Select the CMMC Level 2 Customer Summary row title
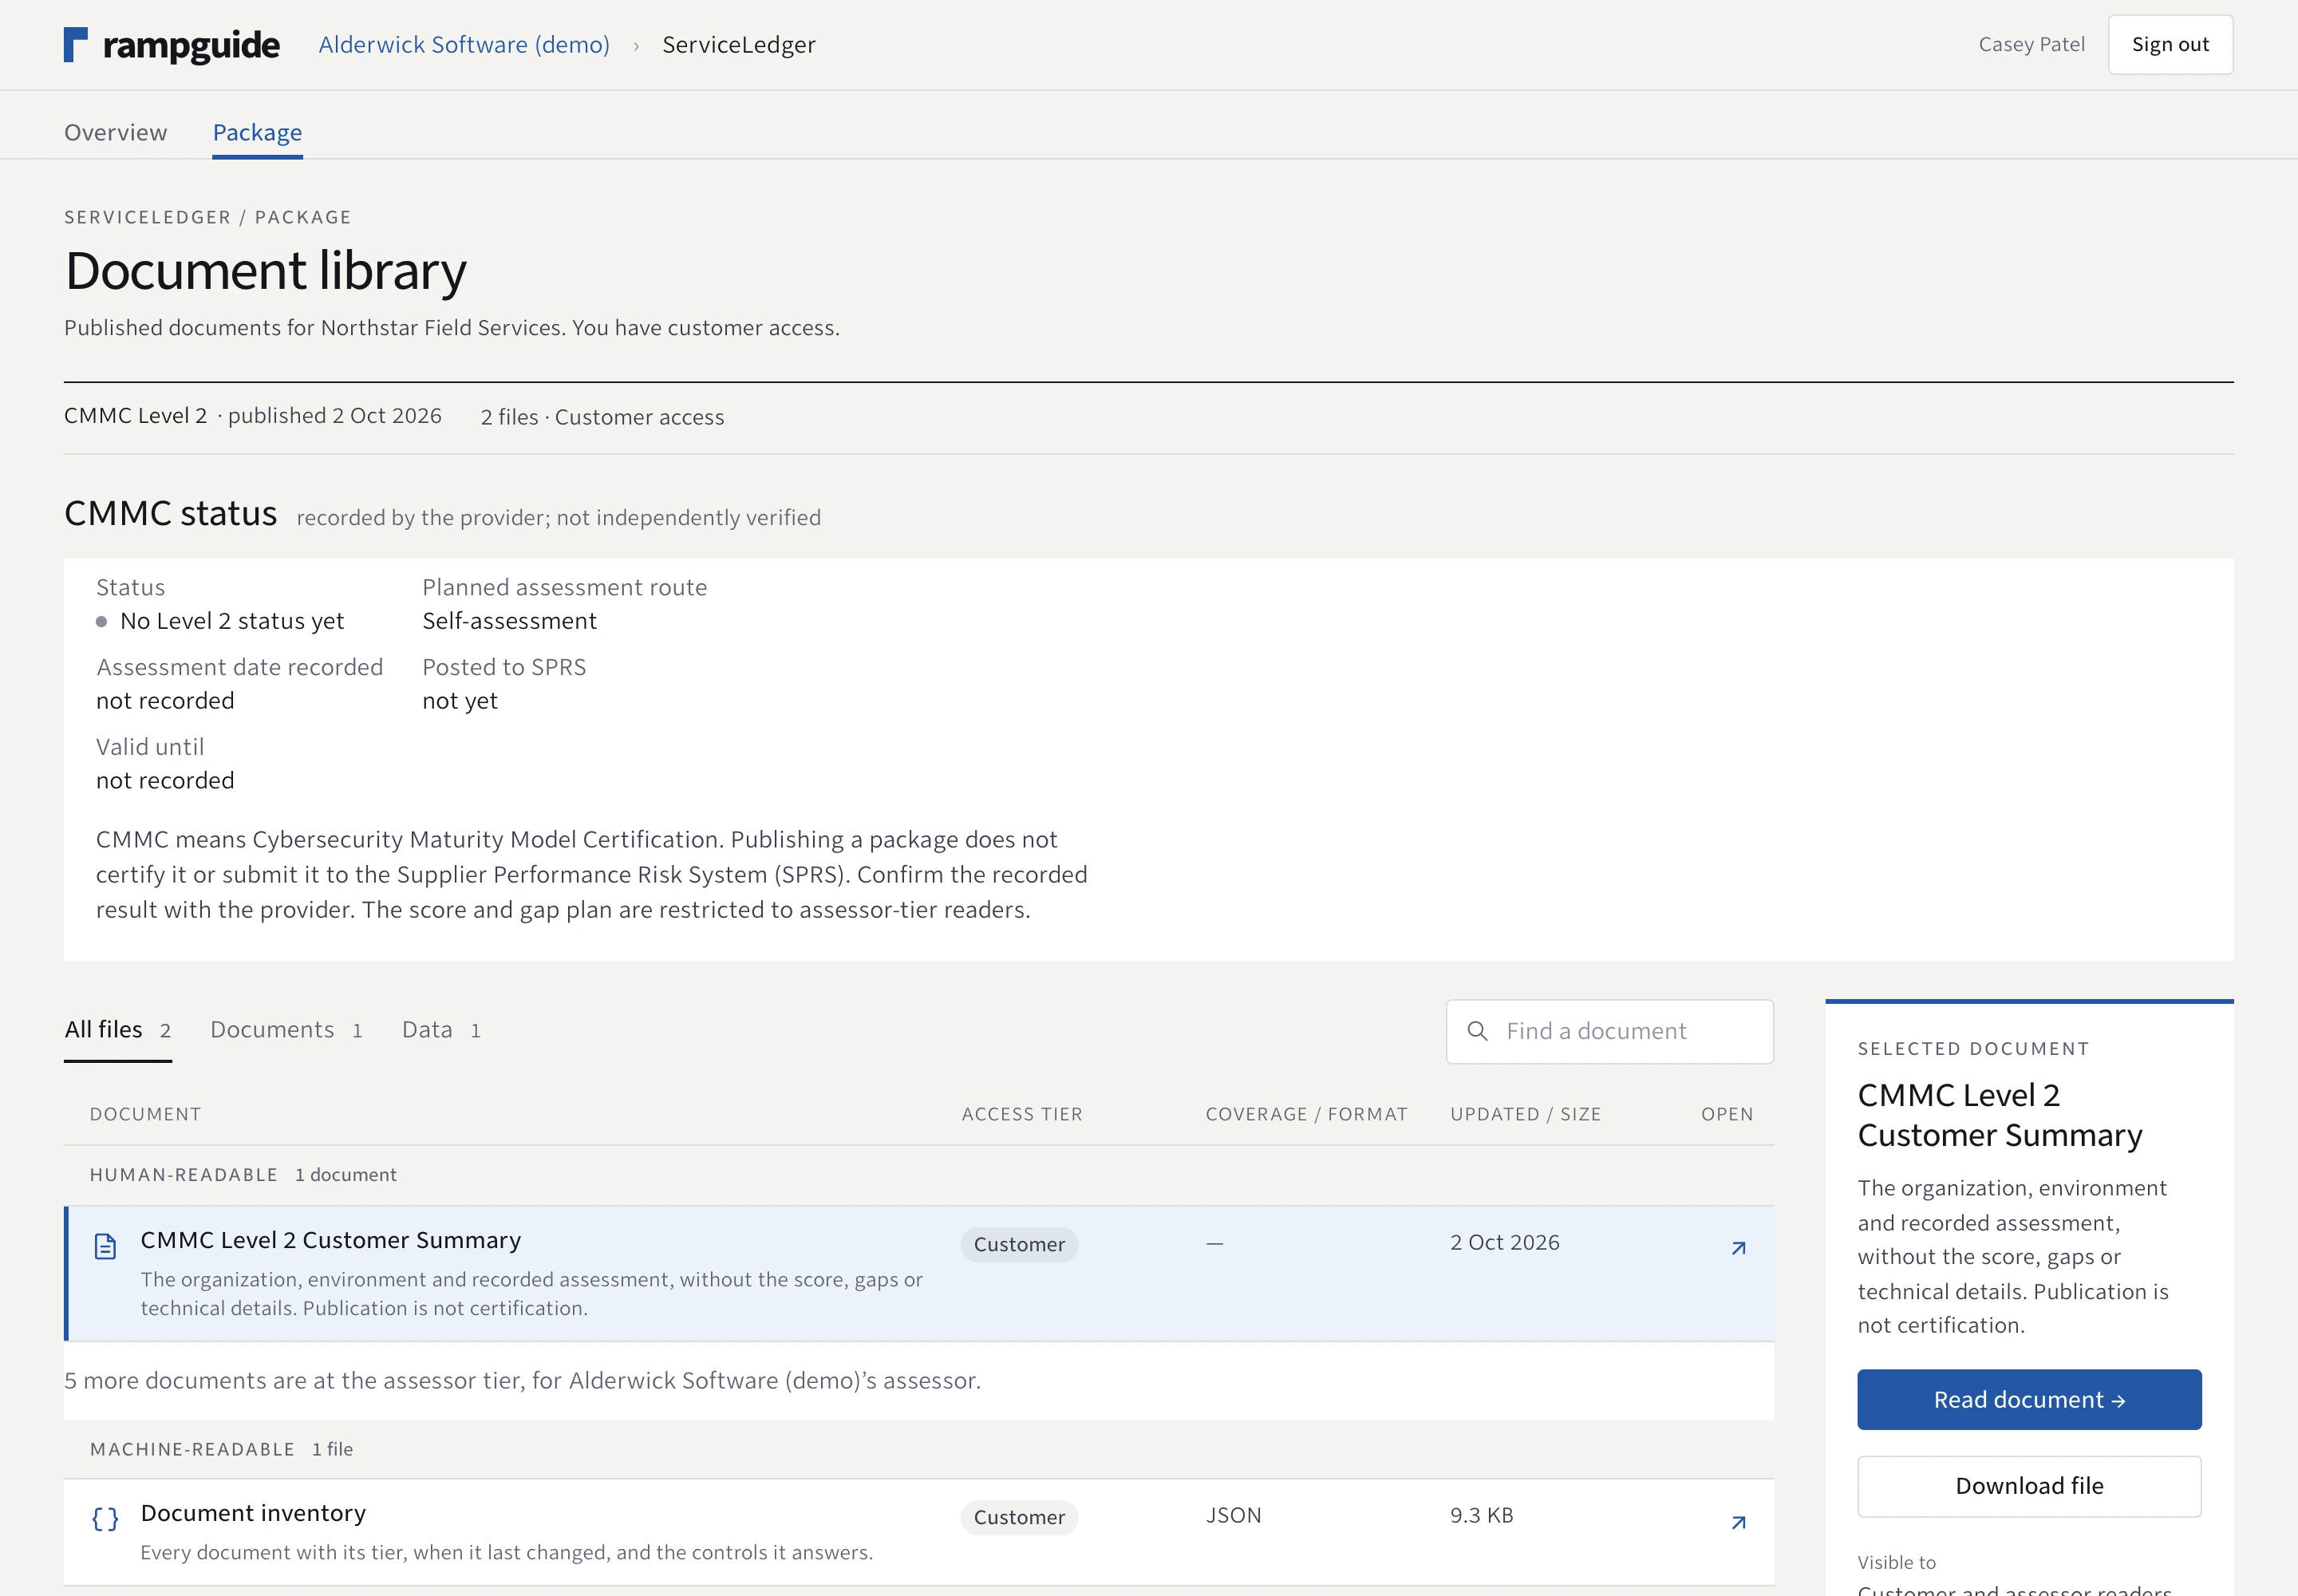The image size is (2298, 1596). click(x=331, y=1240)
